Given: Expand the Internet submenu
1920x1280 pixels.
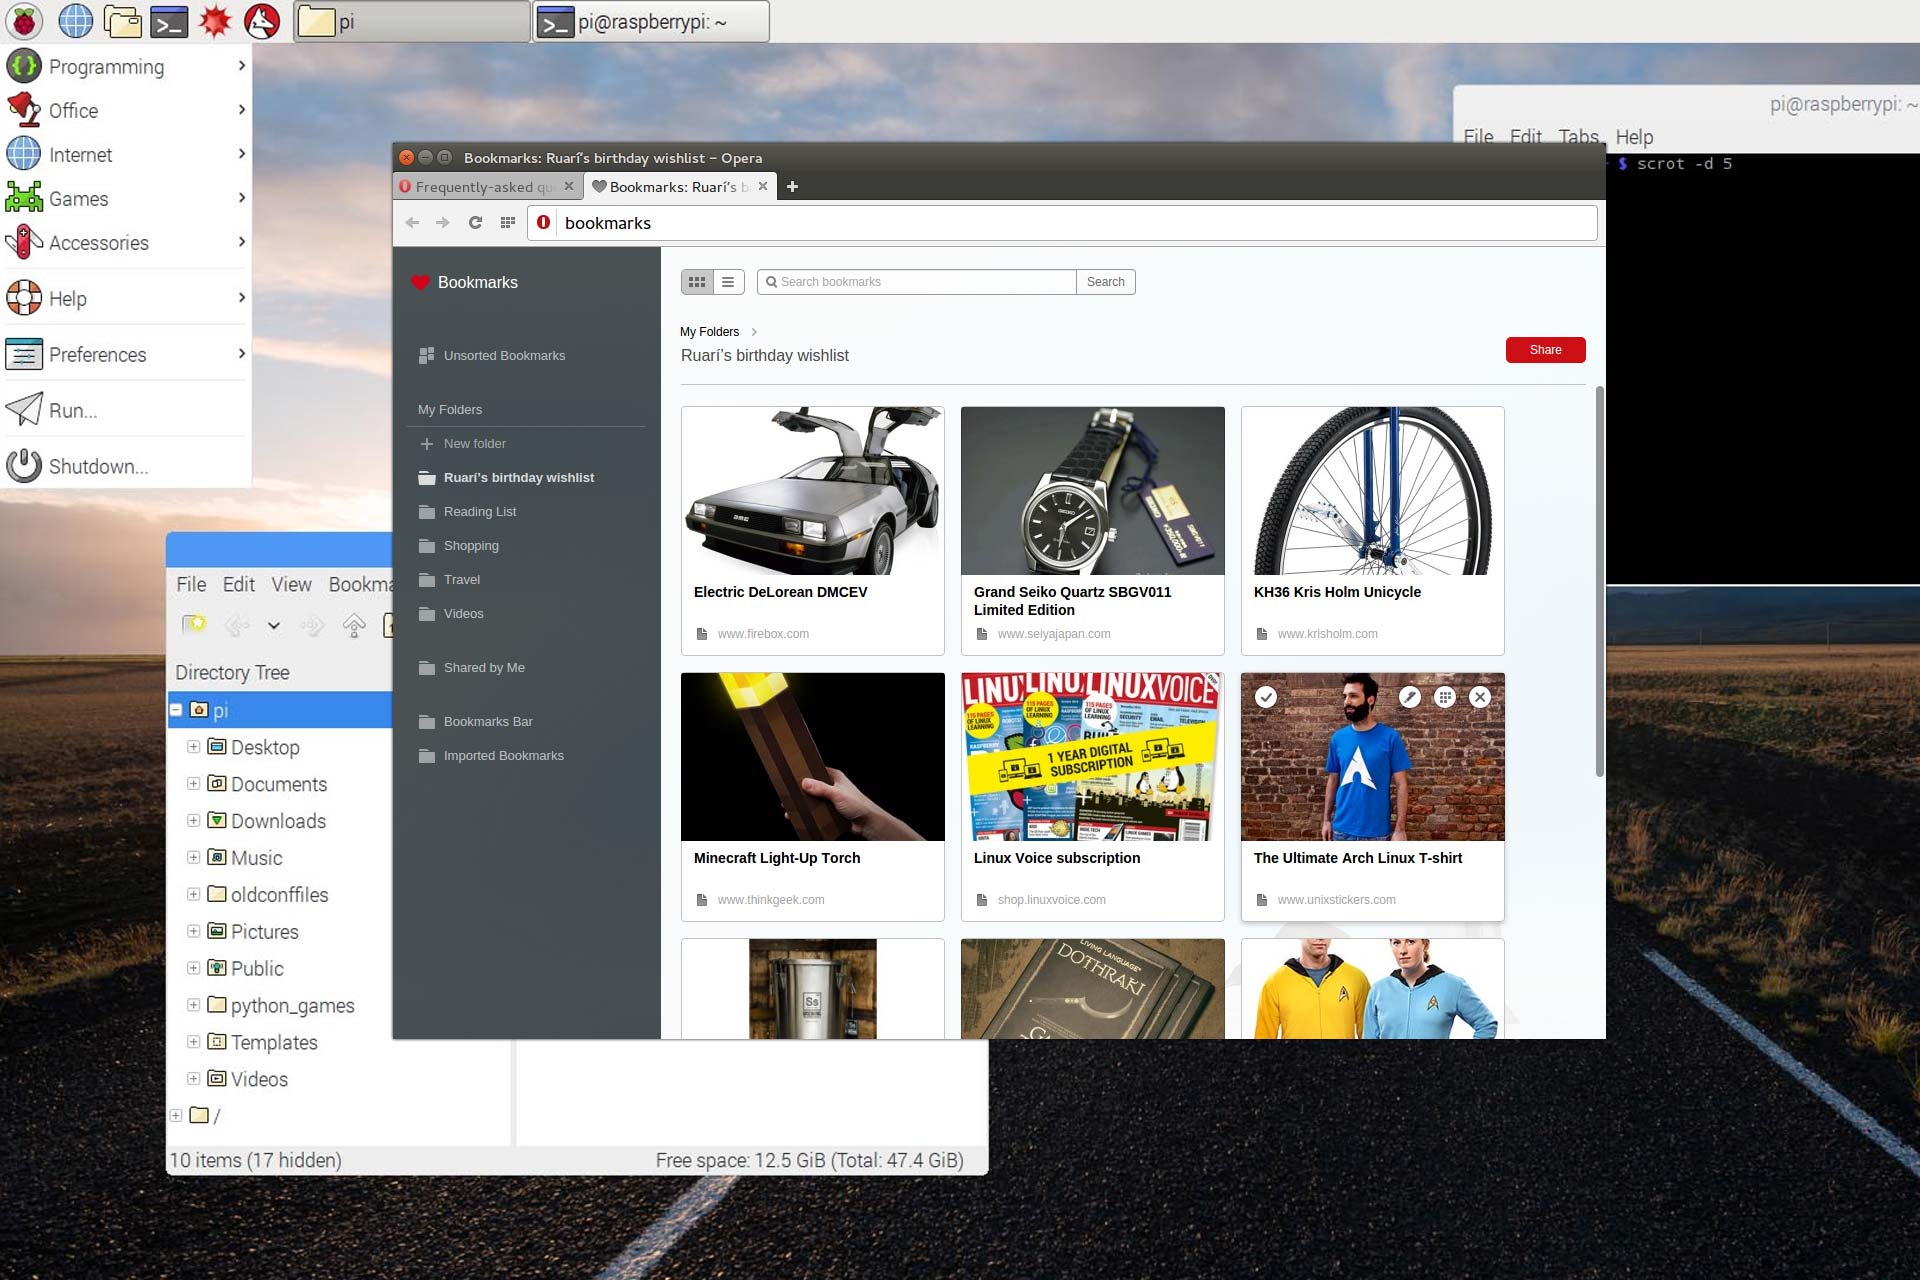Looking at the screenshot, I should (x=126, y=155).
